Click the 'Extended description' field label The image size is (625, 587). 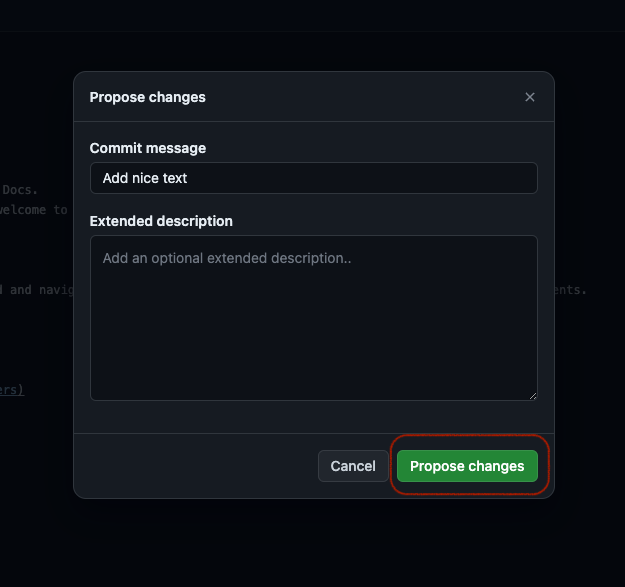[x=161, y=221]
